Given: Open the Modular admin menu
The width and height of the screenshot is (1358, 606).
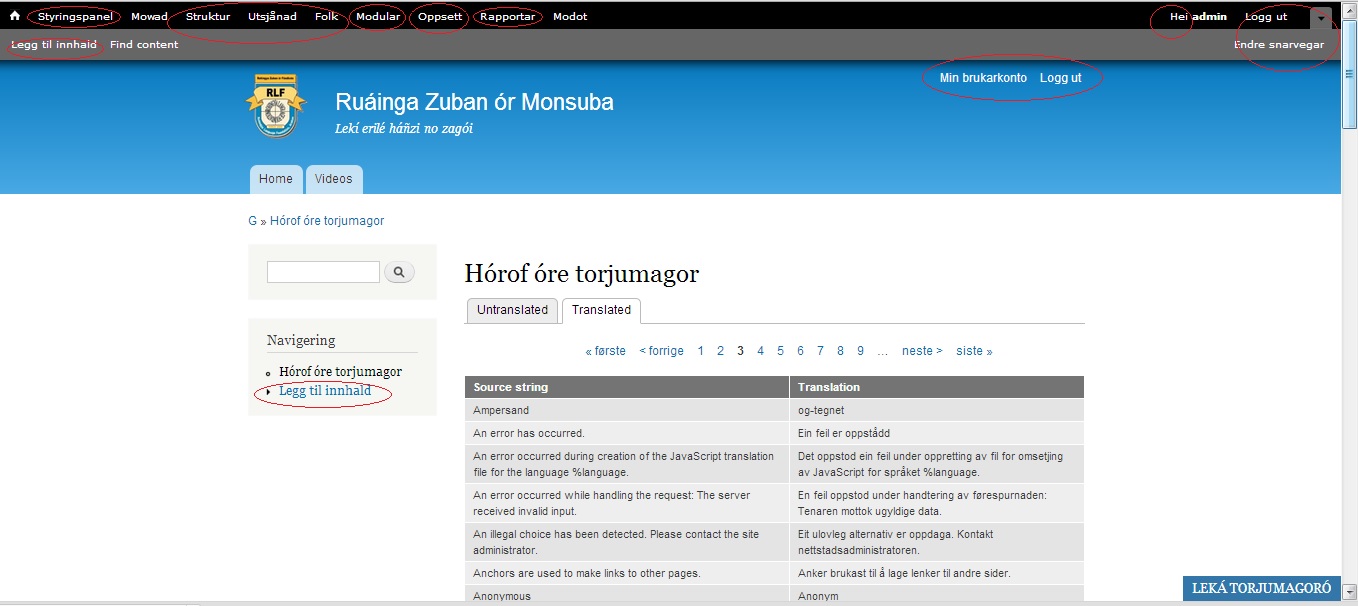Looking at the screenshot, I should pos(378,17).
